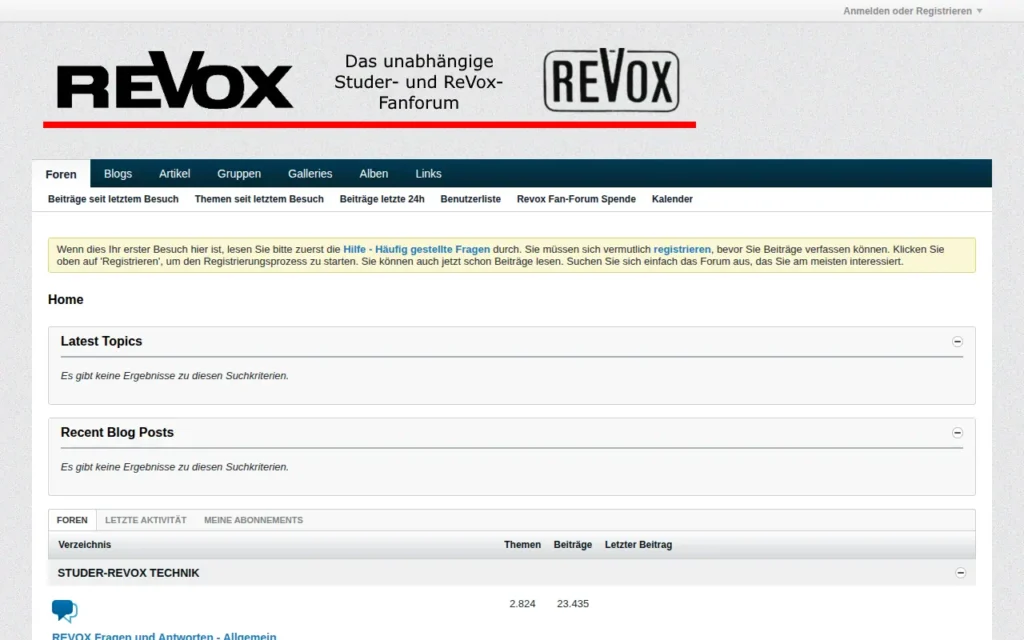Open Beiträge seit letztem Besuch
Screen dimensions: 1024x640
click(x=113, y=199)
